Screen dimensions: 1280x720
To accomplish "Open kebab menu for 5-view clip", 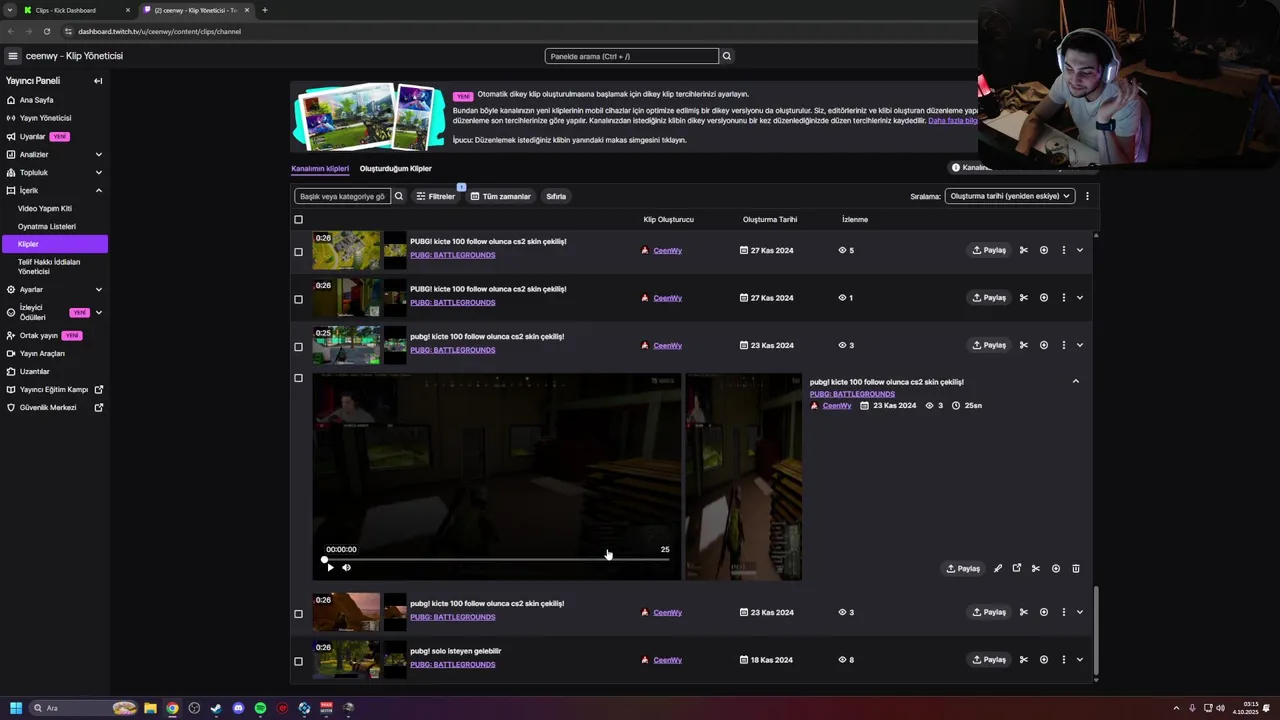I will [1063, 250].
